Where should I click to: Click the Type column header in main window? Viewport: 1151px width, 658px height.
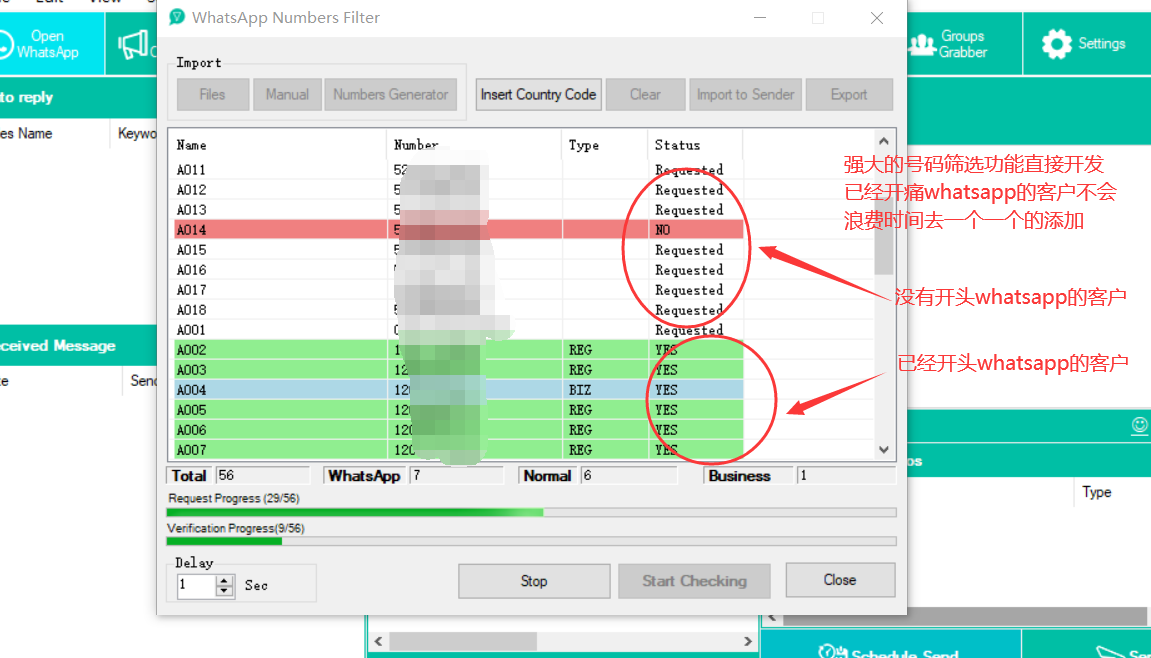pos(1097,492)
